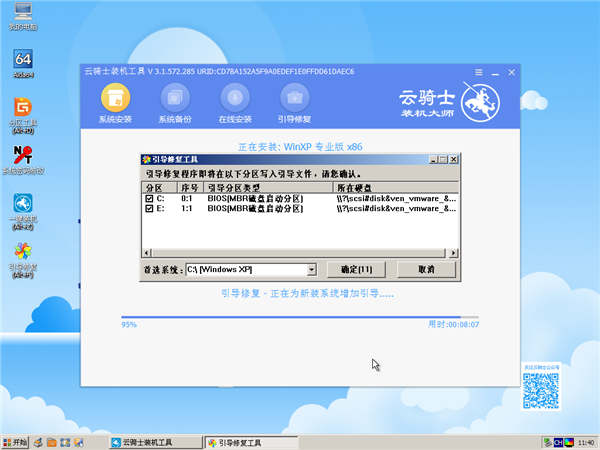This screenshot has width=600, height=450.
Task: Click the green network tray icon
Action: click(x=548, y=443)
